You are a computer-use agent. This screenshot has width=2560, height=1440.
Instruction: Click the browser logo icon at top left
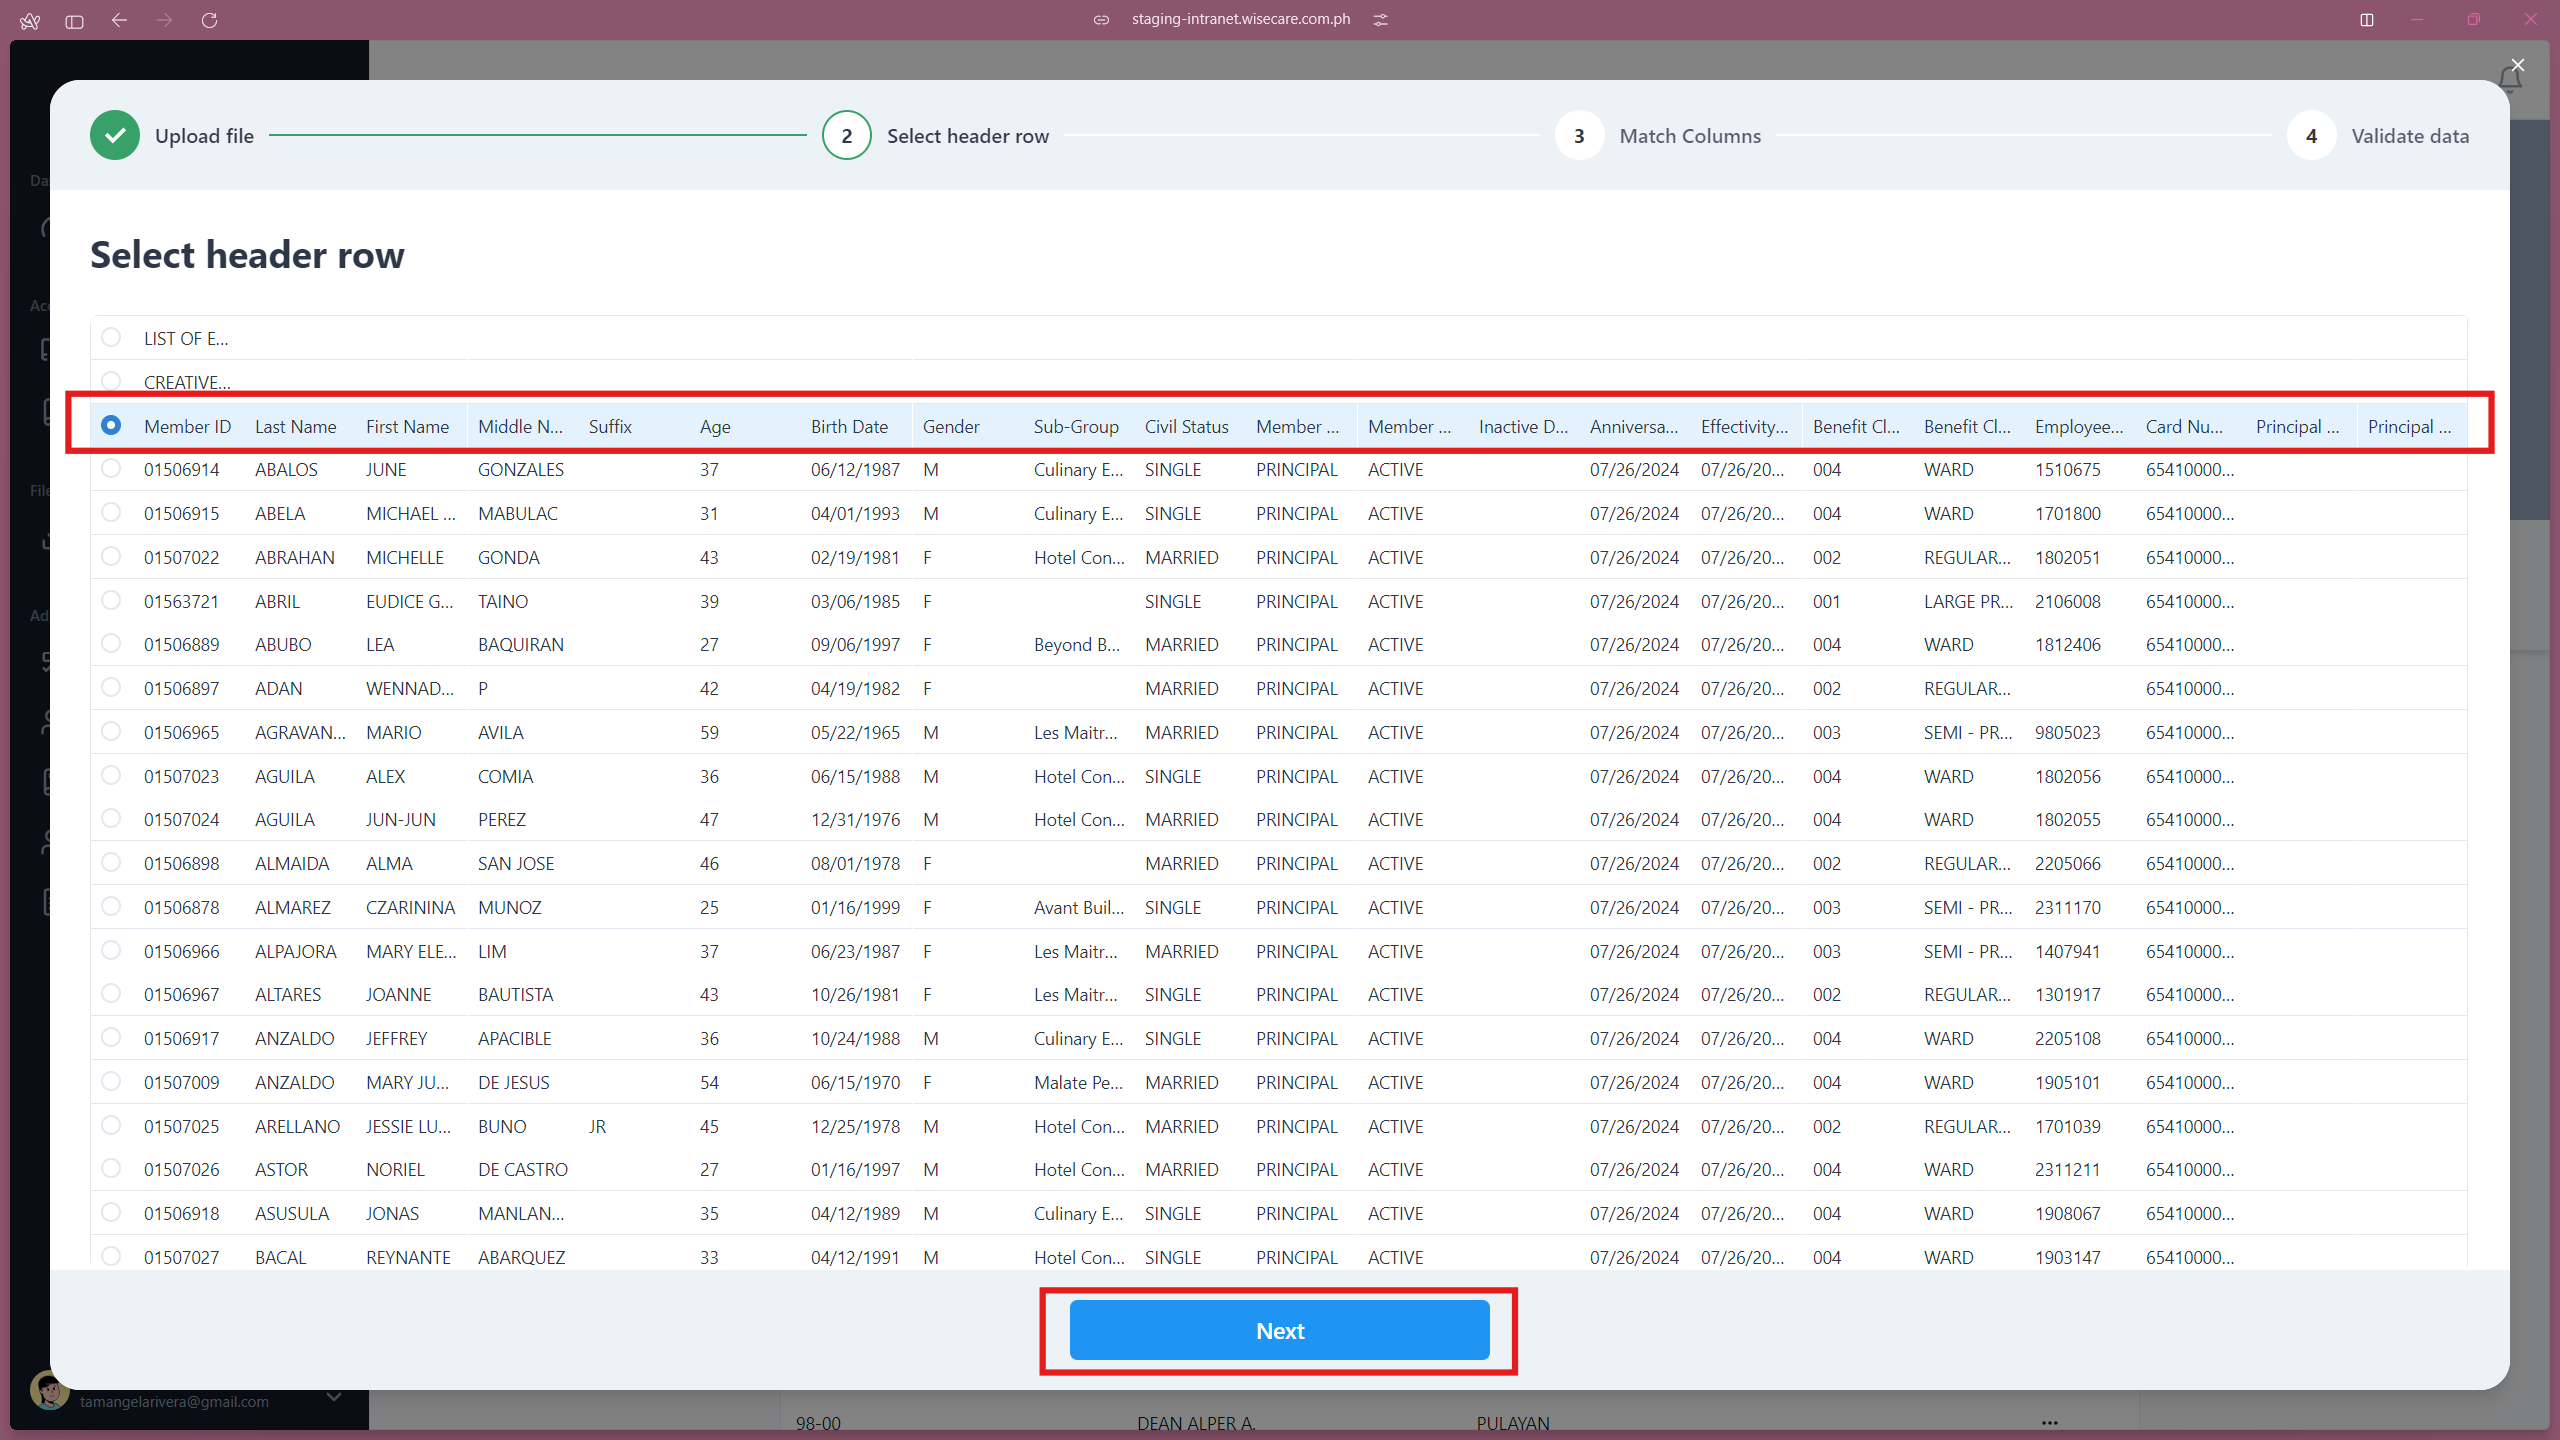(x=30, y=20)
